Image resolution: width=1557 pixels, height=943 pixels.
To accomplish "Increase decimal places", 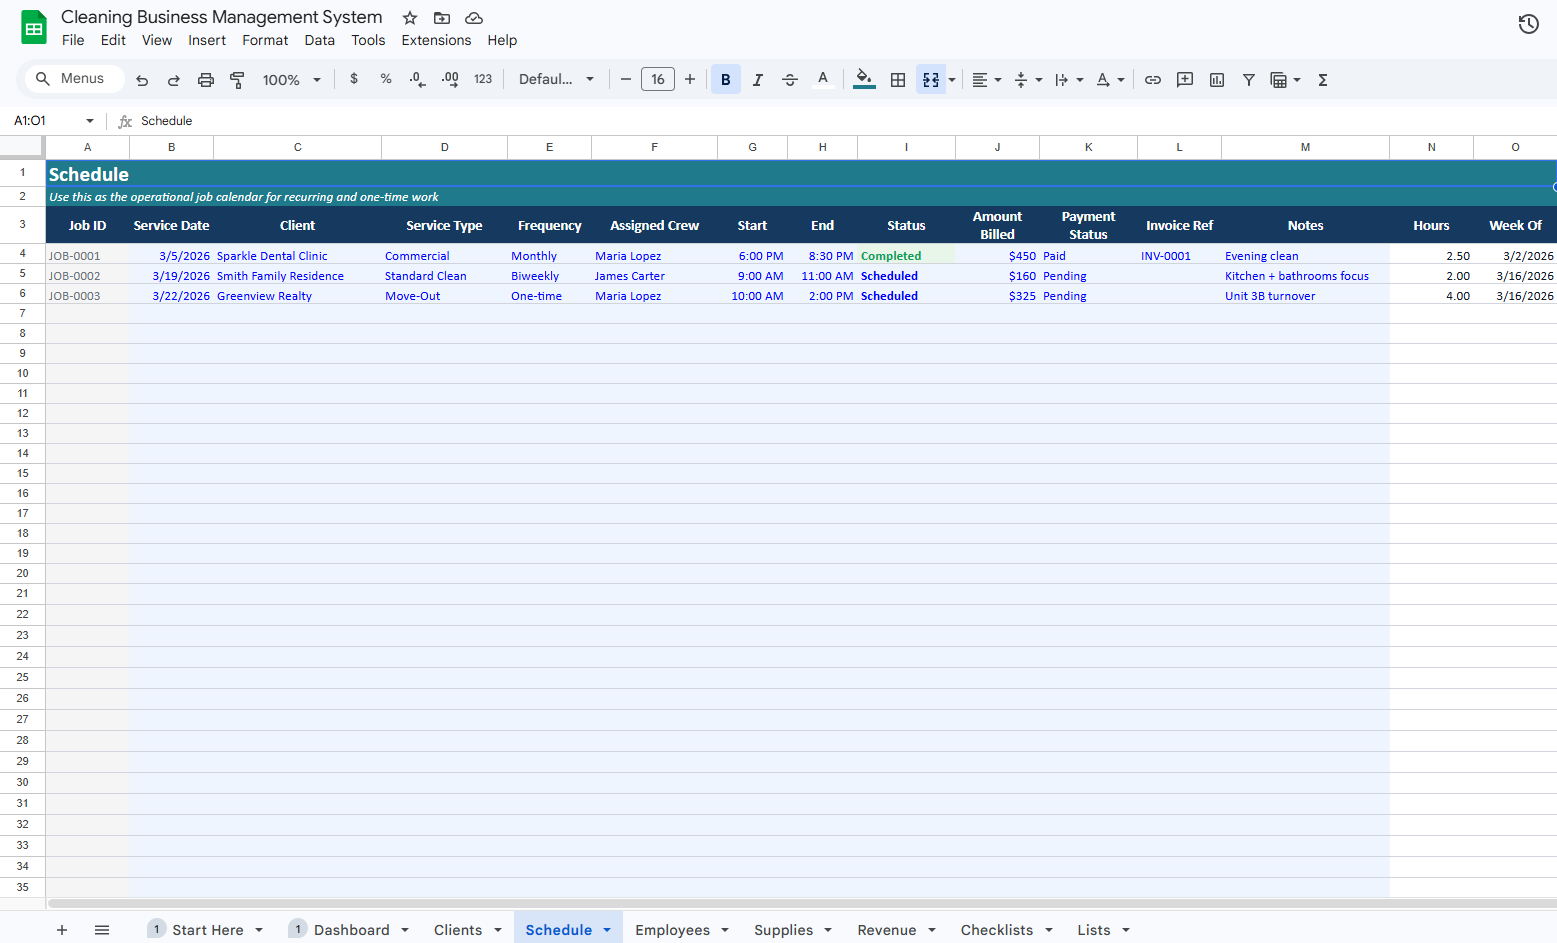I will pos(450,79).
